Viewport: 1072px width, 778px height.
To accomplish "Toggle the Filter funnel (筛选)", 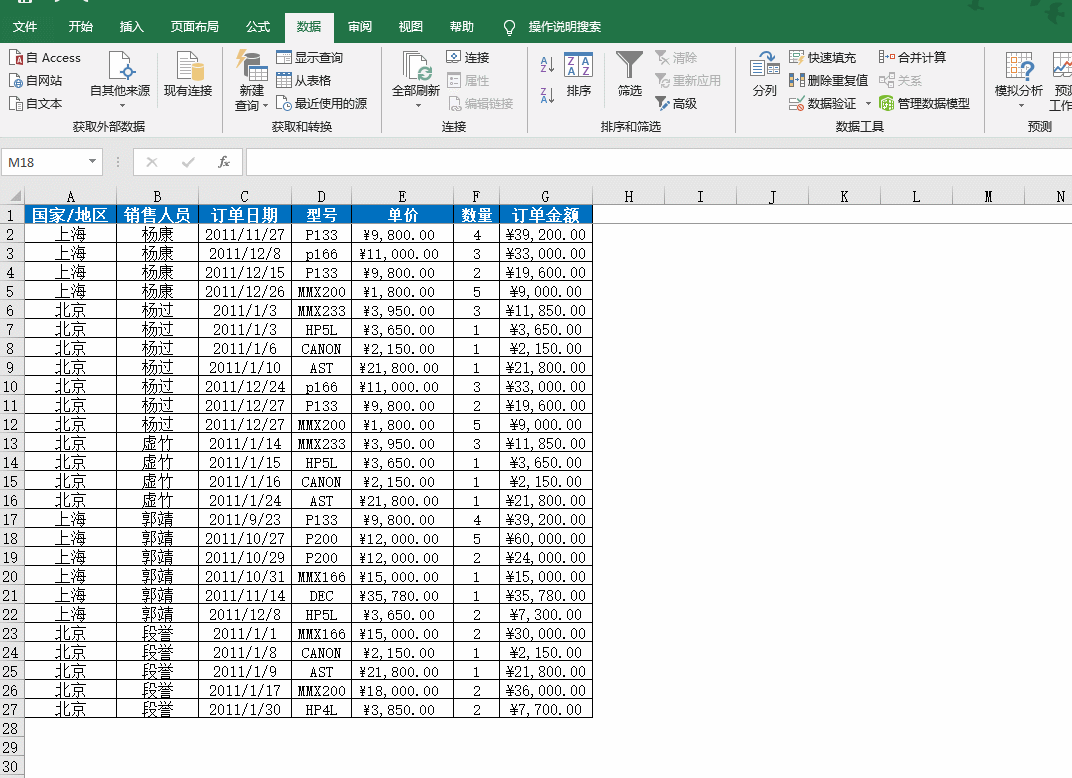I will (x=630, y=75).
